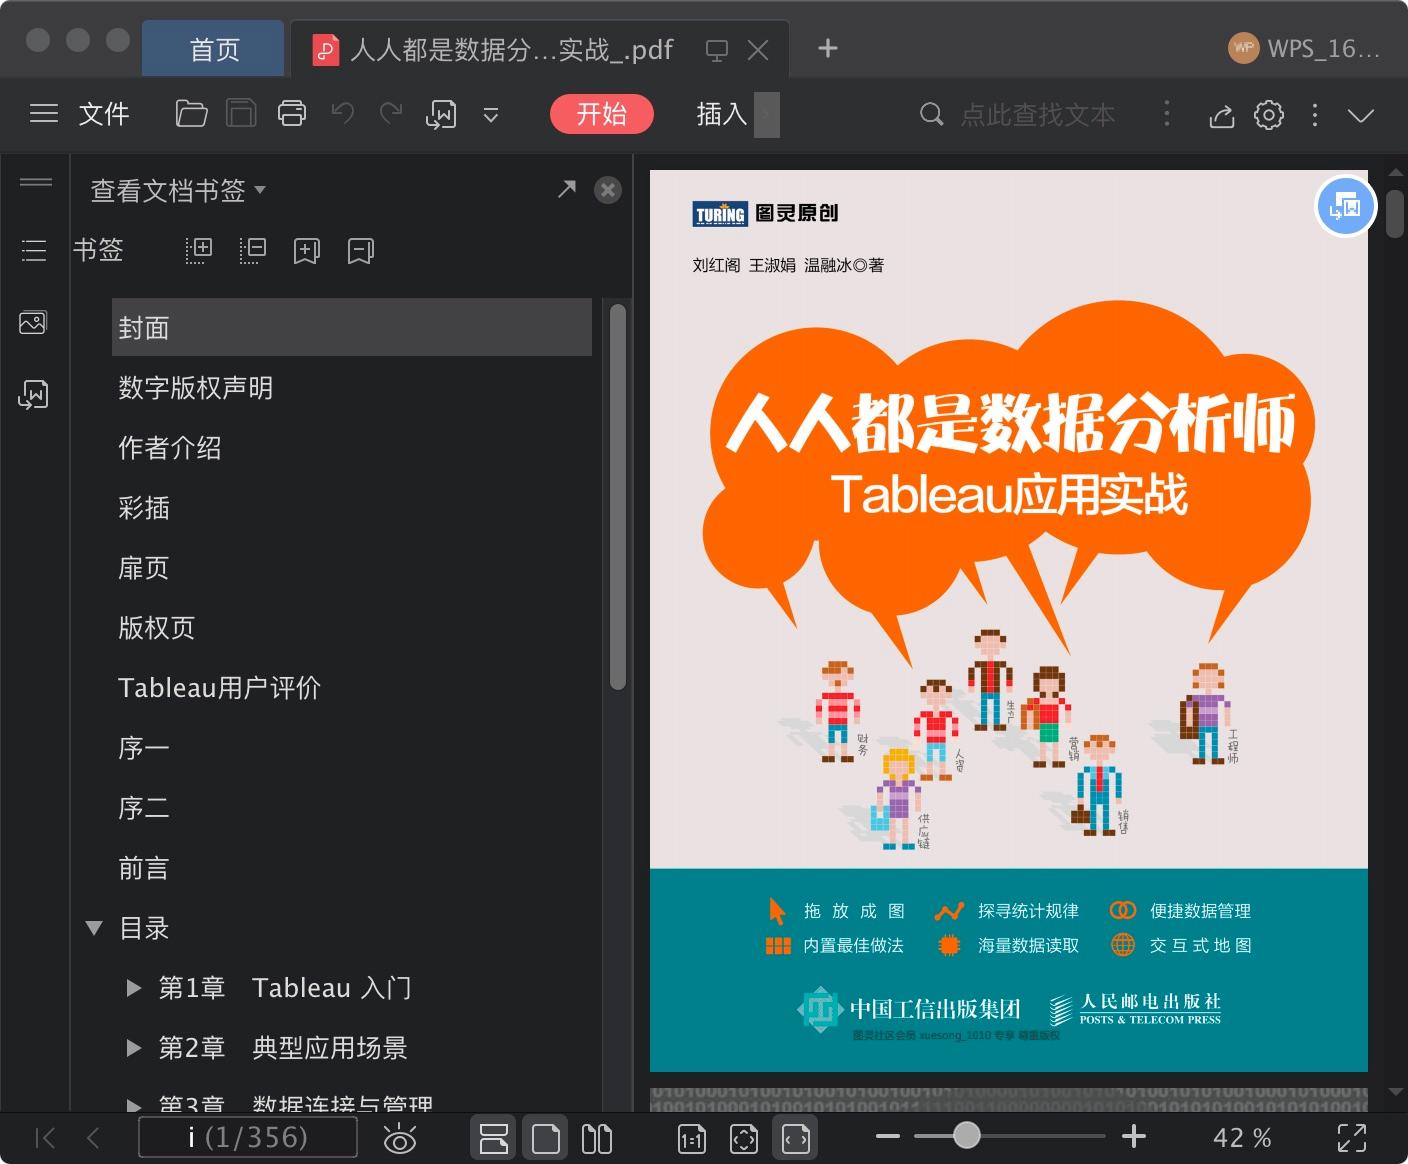Toggle eye protection mode icon
This screenshot has width=1408, height=1164.
pyautogui.click(x=400, y=1138)
